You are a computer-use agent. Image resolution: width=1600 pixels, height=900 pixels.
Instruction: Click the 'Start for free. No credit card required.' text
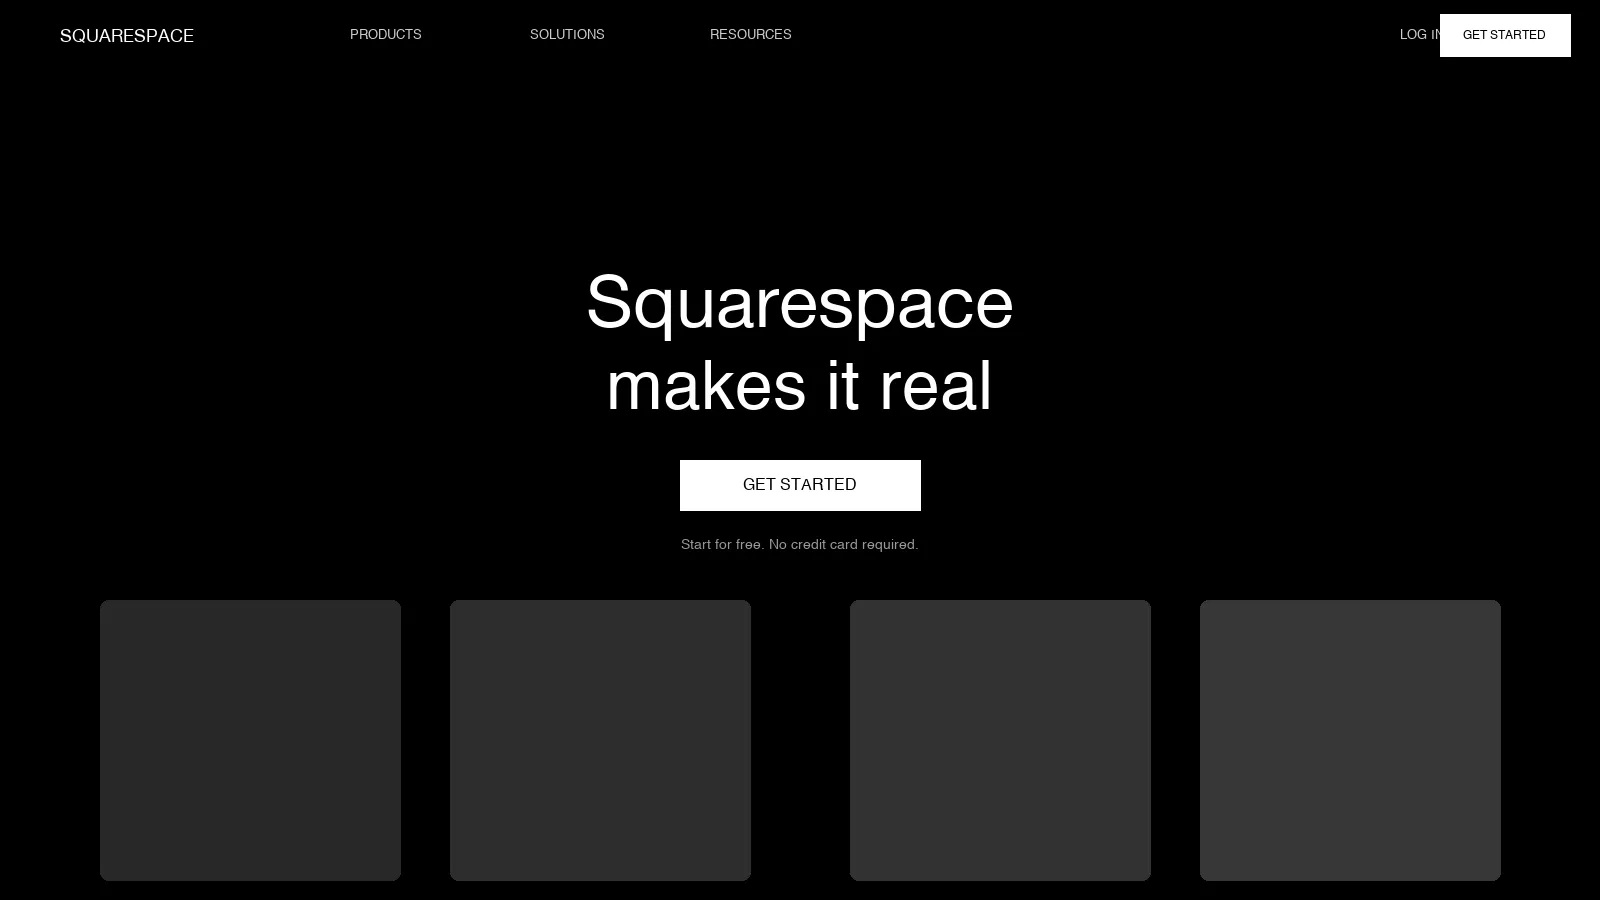tap(800, 545)
